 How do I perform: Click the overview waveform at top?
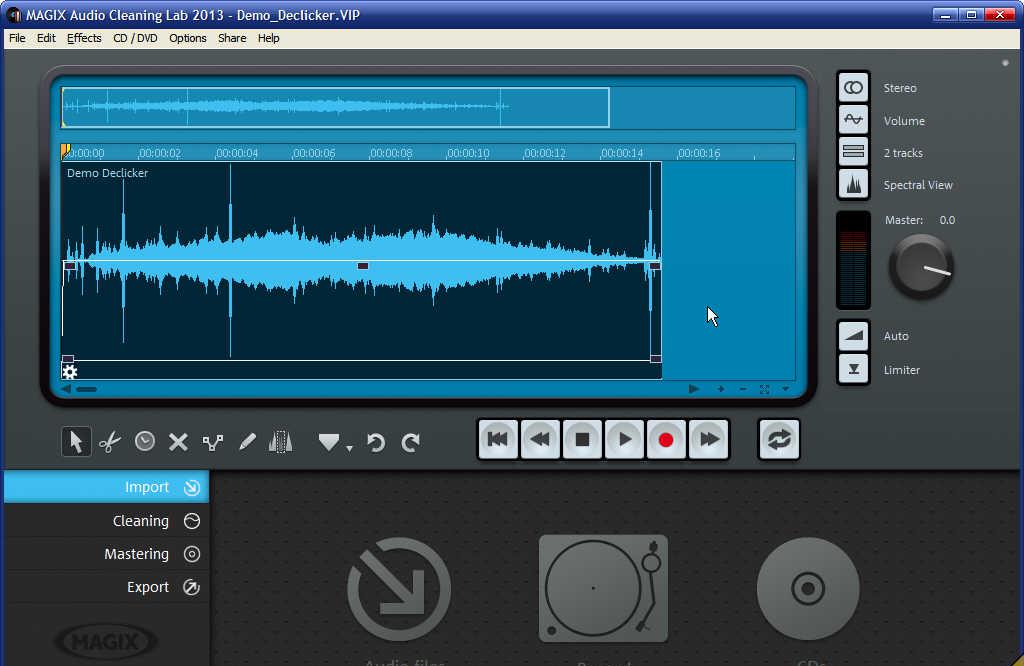336,107
